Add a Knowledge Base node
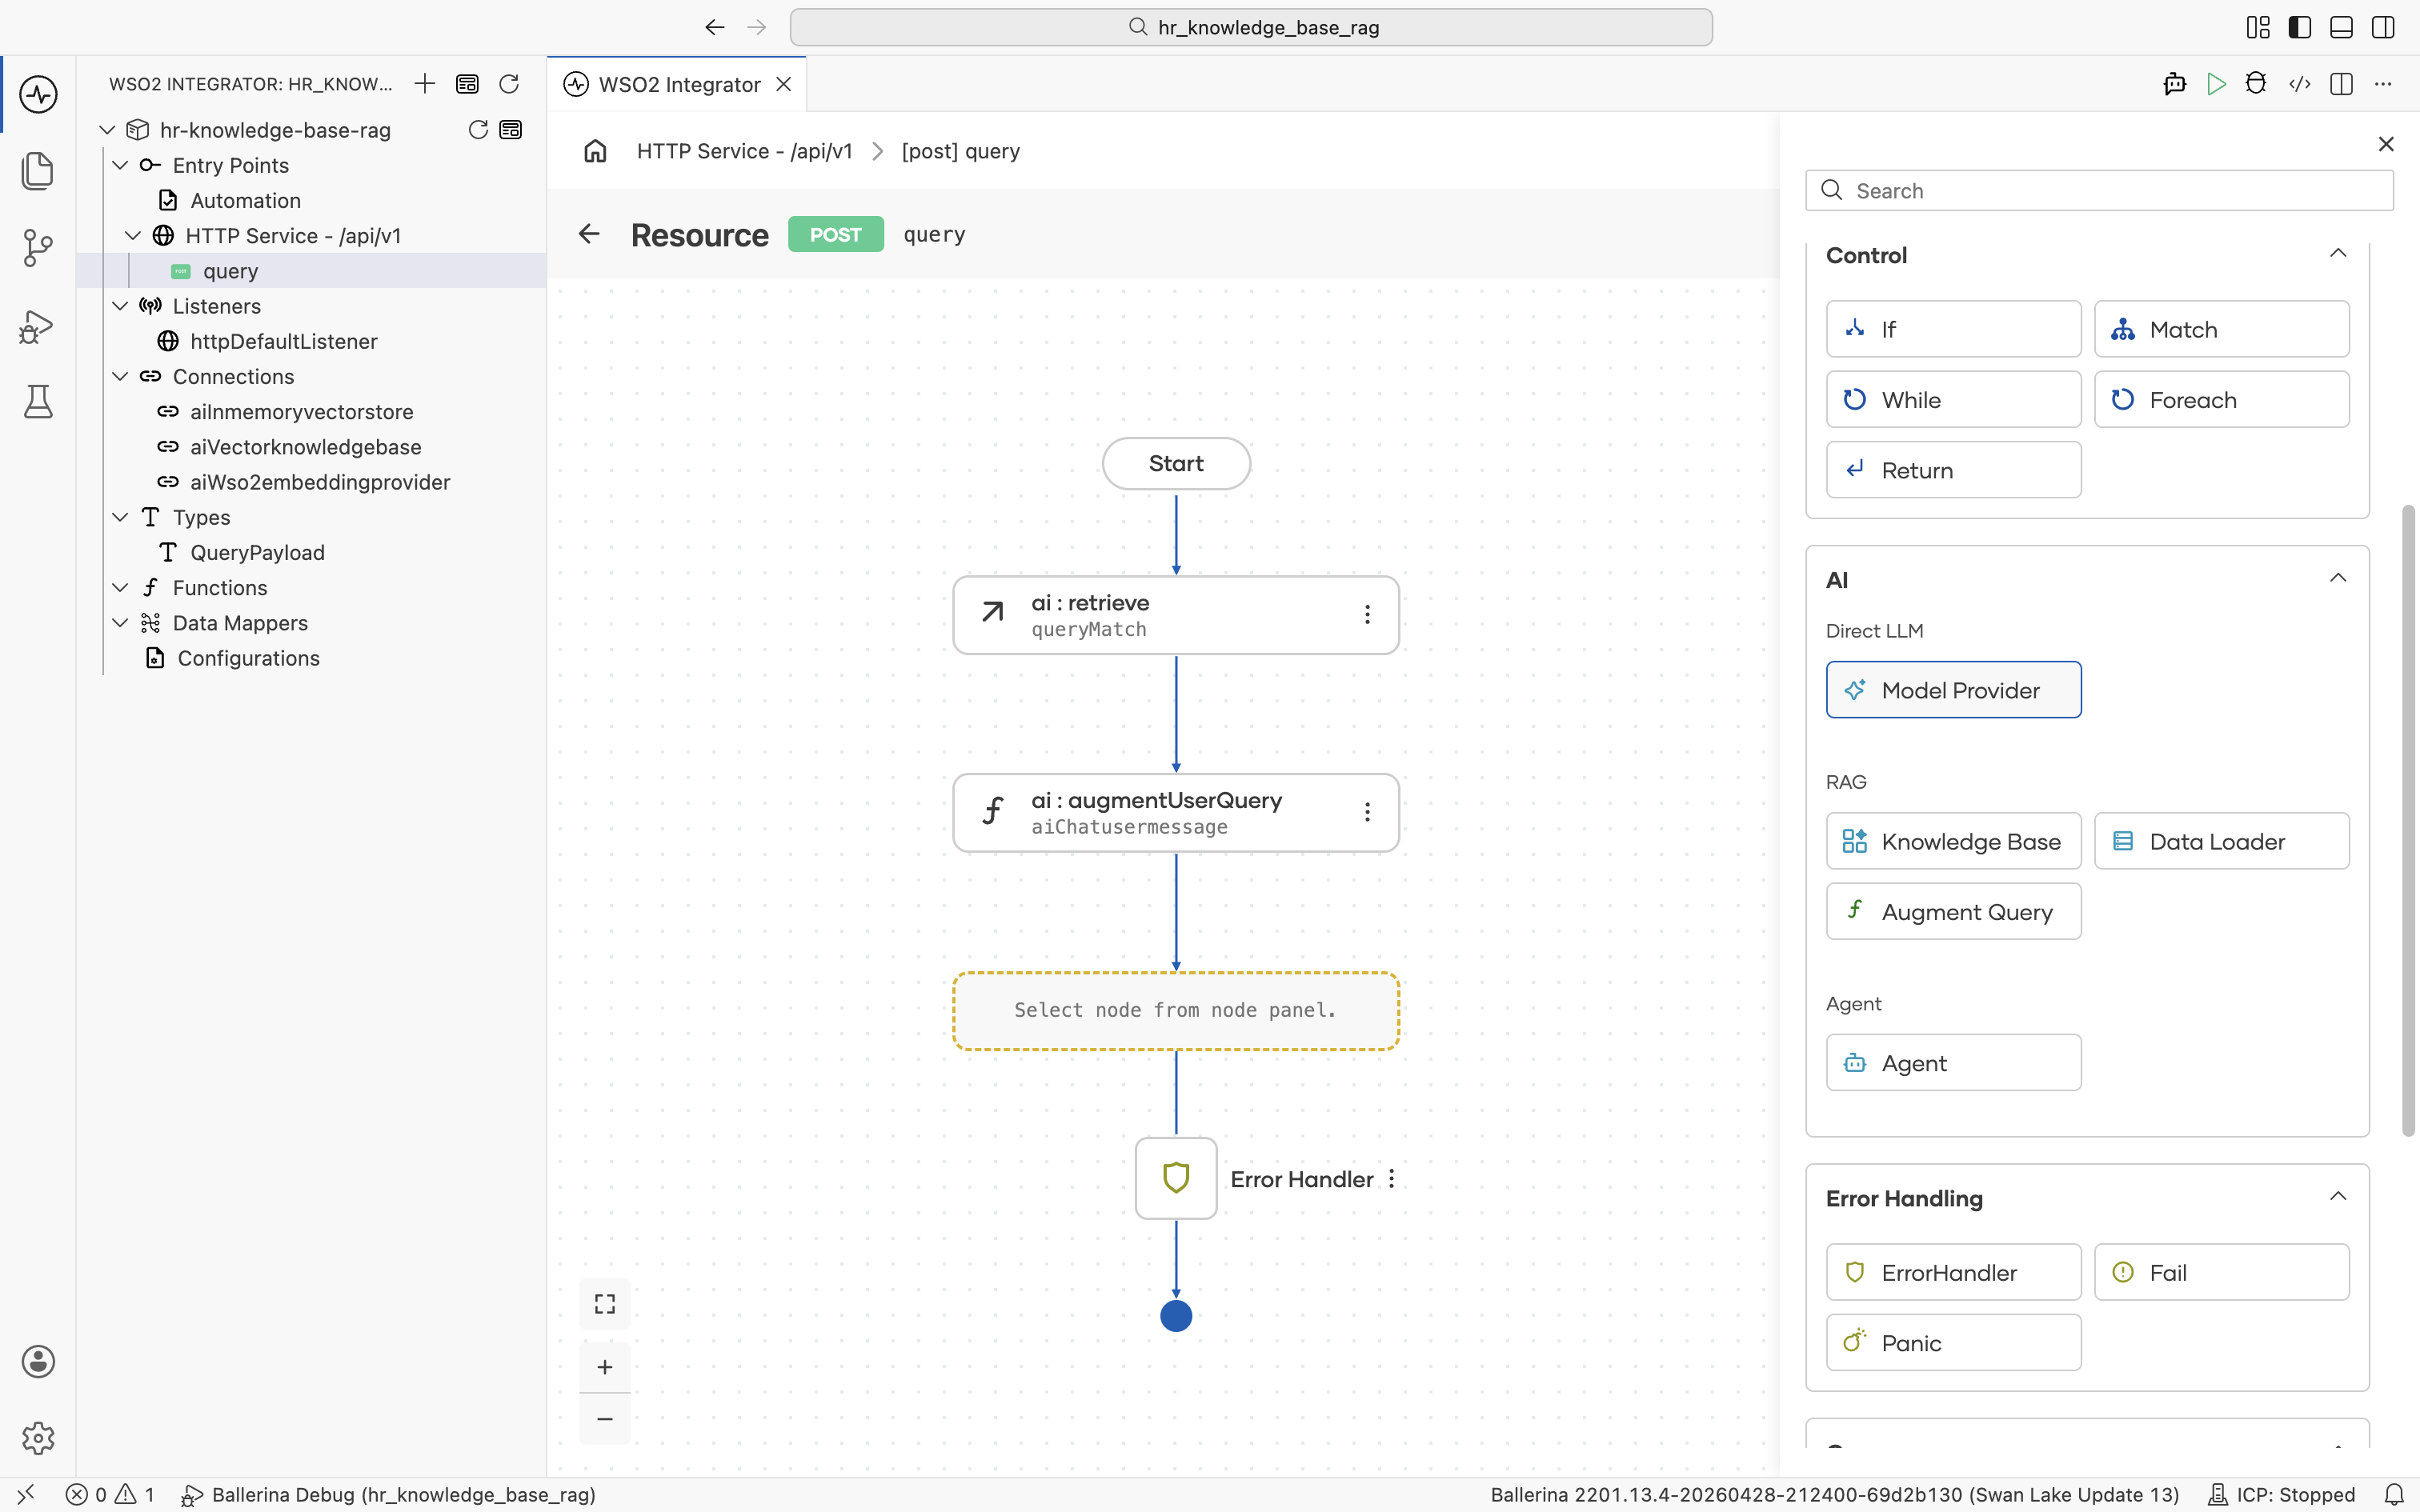The width and height of the screenshot is (2420, 1512). (x=1953, y=841)
